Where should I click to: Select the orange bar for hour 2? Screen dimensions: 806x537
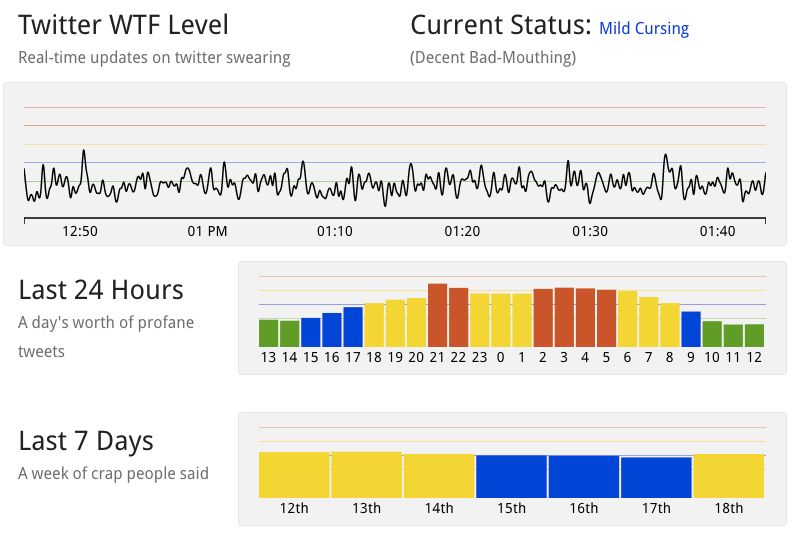pos(543,318)
